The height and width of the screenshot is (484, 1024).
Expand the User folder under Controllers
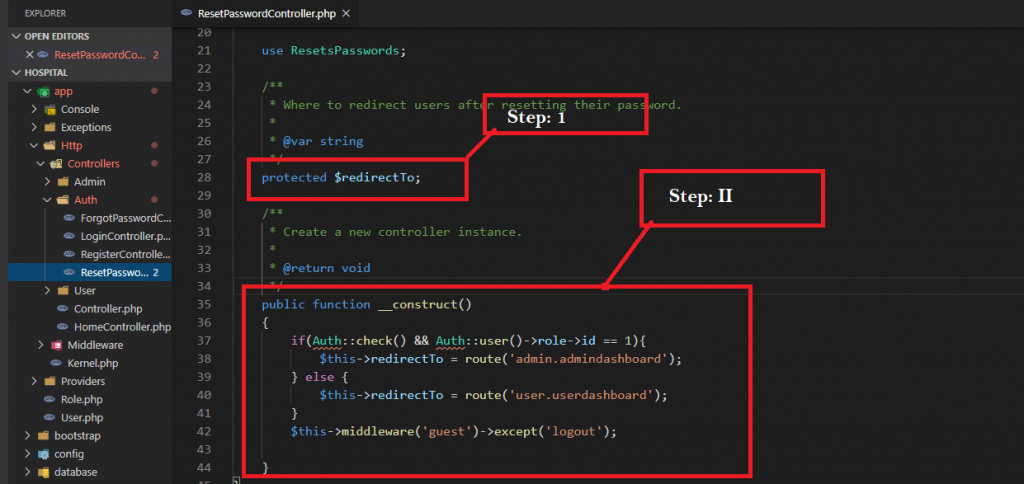(x=47, y=290)
